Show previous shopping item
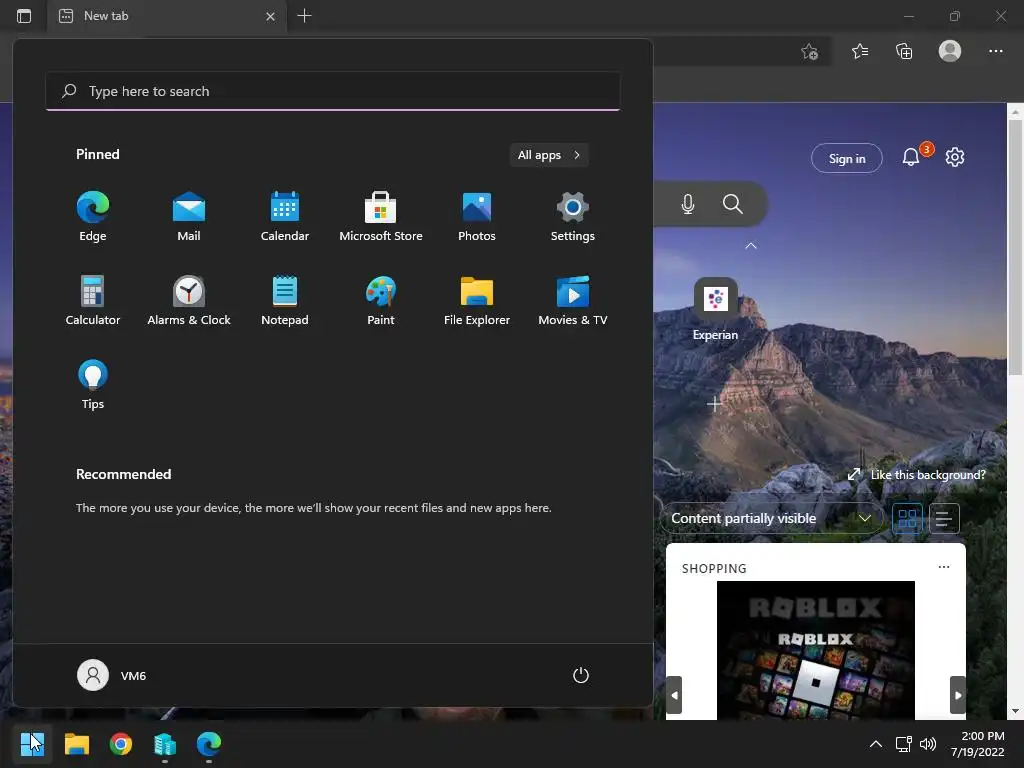 (675, 696)
